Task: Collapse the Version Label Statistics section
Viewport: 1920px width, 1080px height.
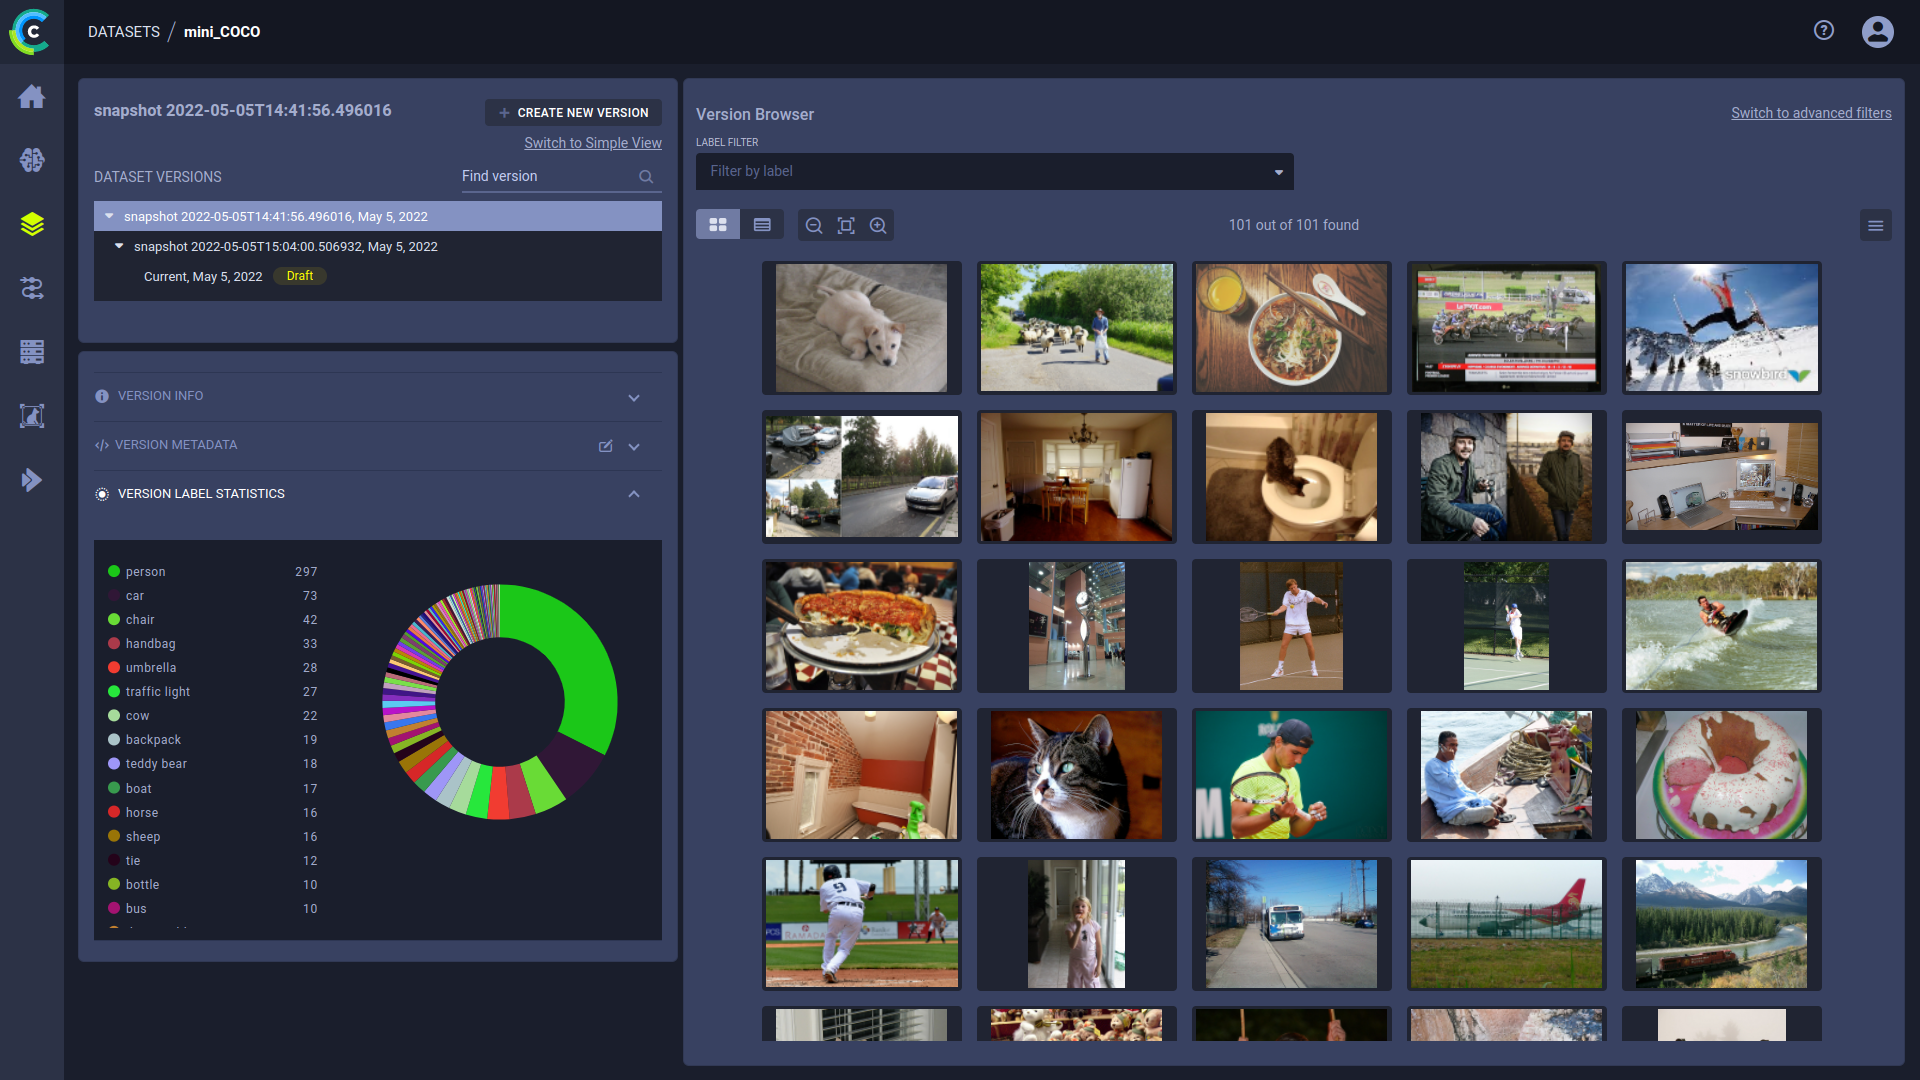Action: [x=634, y=494]
